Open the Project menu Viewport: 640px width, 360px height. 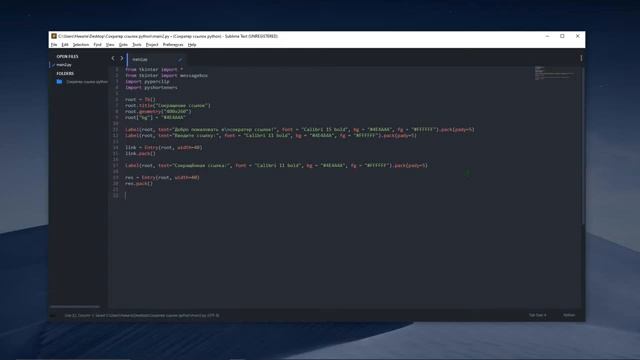(x=152, y=44)
